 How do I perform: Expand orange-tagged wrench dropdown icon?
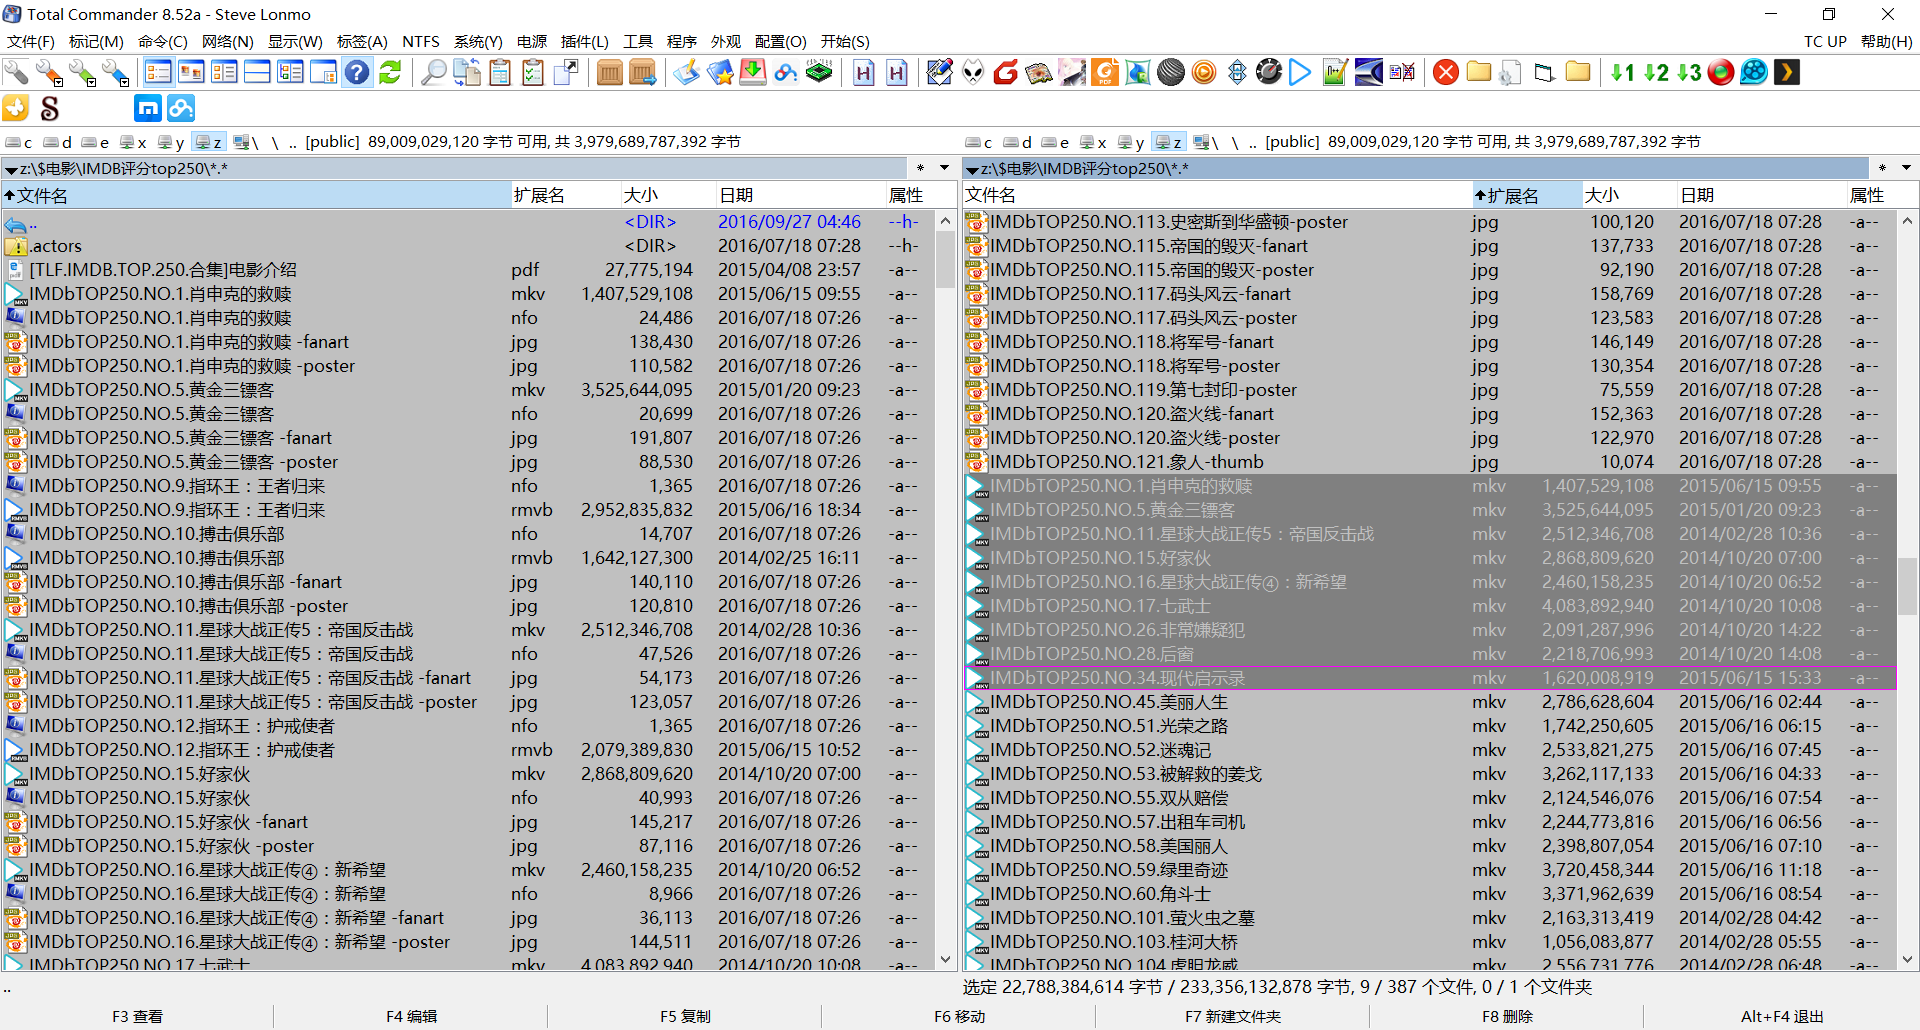point(49,72)
